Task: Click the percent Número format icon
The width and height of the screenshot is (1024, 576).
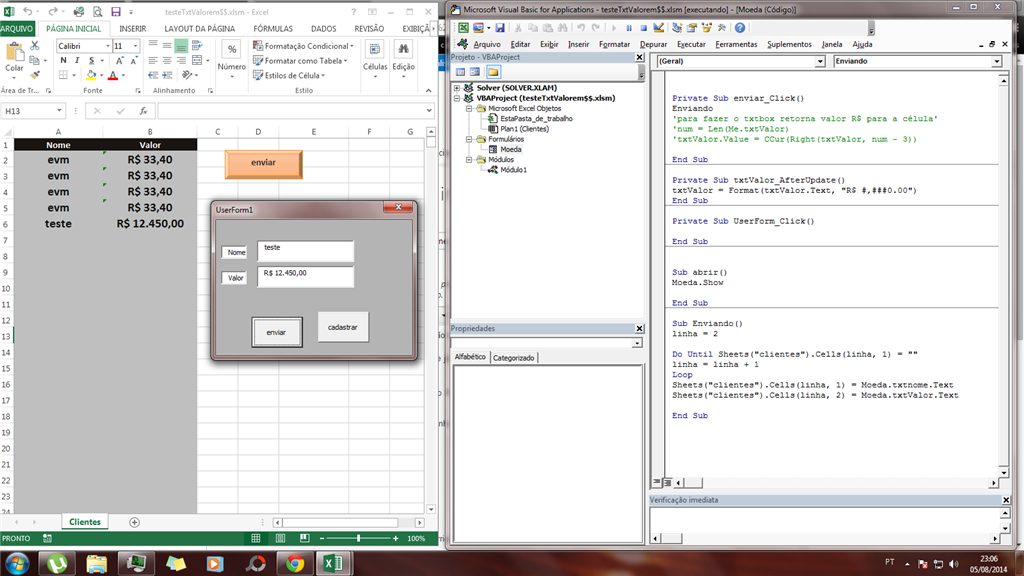Action: (x=232, y=49)
